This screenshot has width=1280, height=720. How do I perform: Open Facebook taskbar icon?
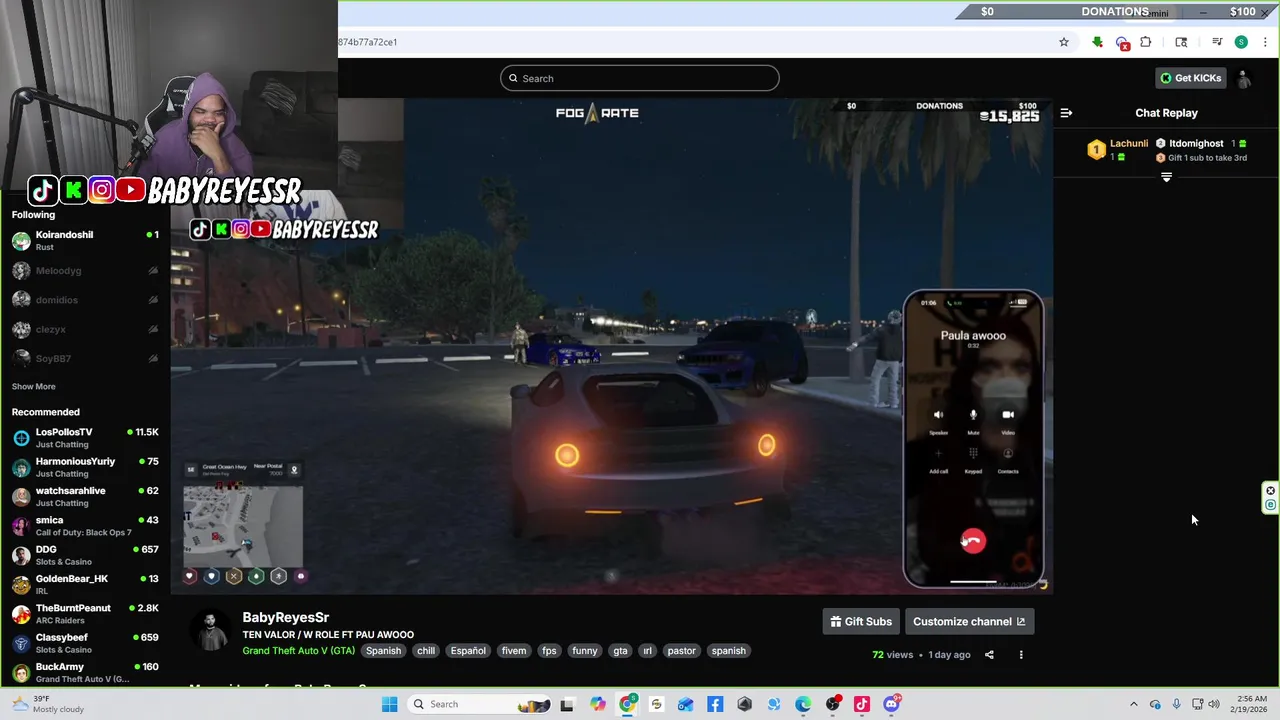(x=715, y=704)
